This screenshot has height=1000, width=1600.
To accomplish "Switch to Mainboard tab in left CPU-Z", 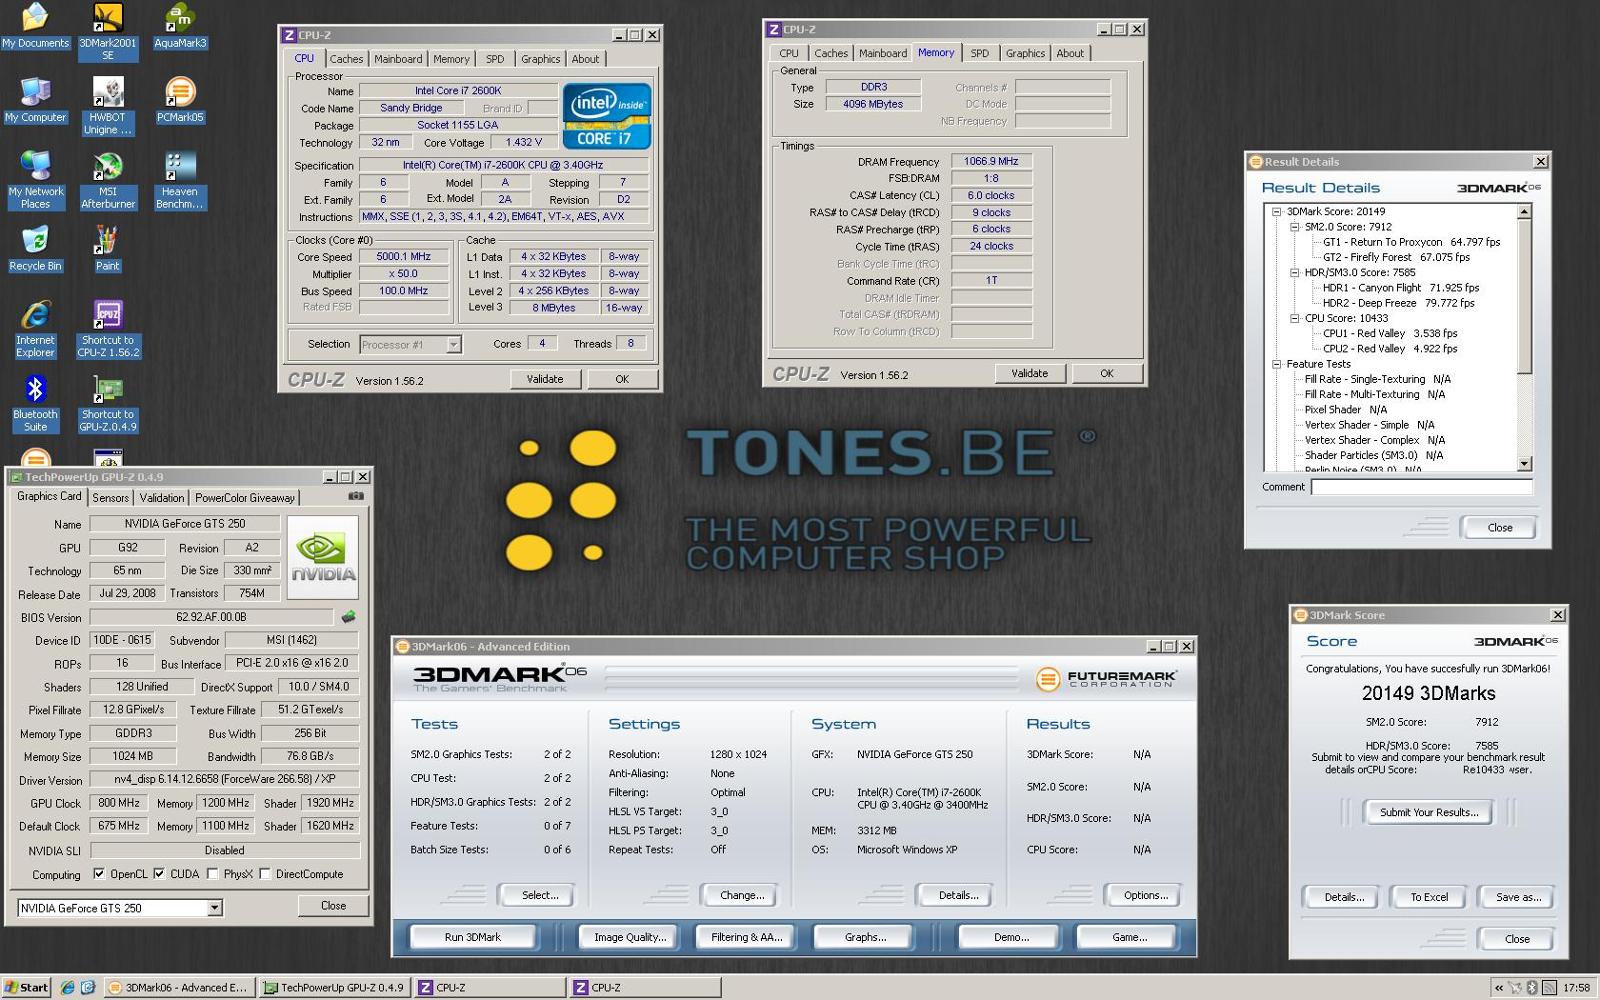I will click(398, 59).
